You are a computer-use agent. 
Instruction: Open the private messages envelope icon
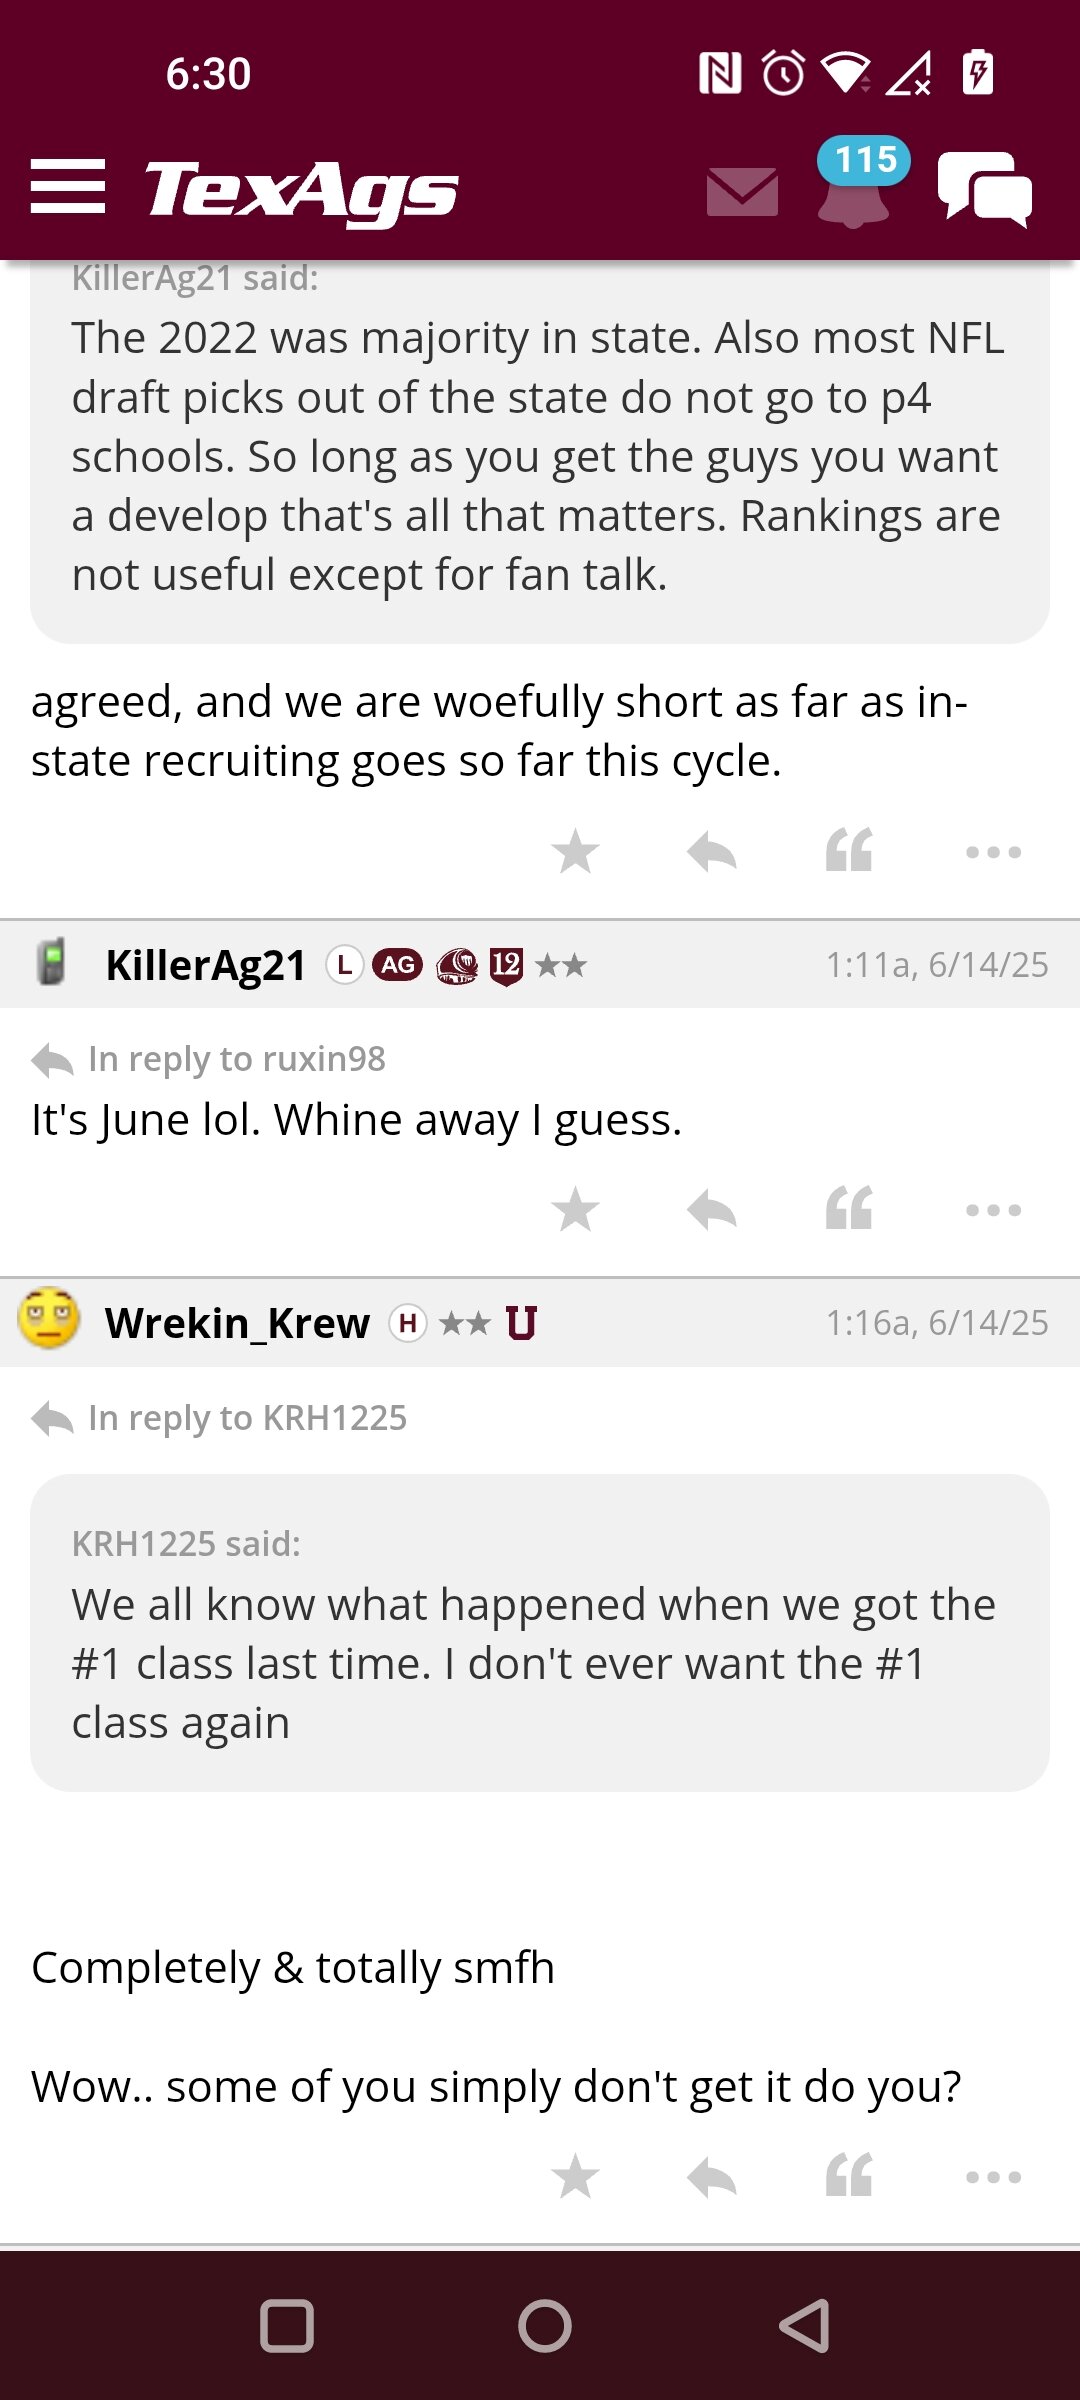click(742, 191)
